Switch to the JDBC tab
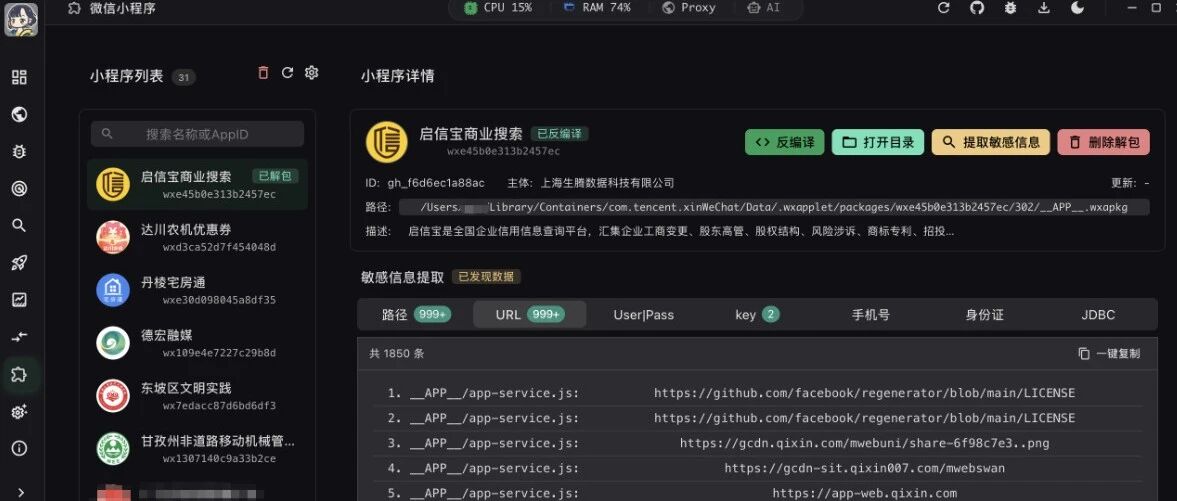The image size is (1177, 501). tap(1098, 315)
